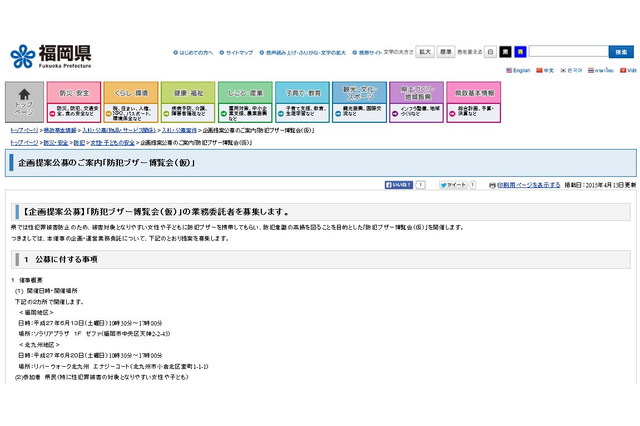Viewport: 640px width, 426px height.
Task: Click the arrow icon under くらし・環境
Action: [x=109, y=113]
